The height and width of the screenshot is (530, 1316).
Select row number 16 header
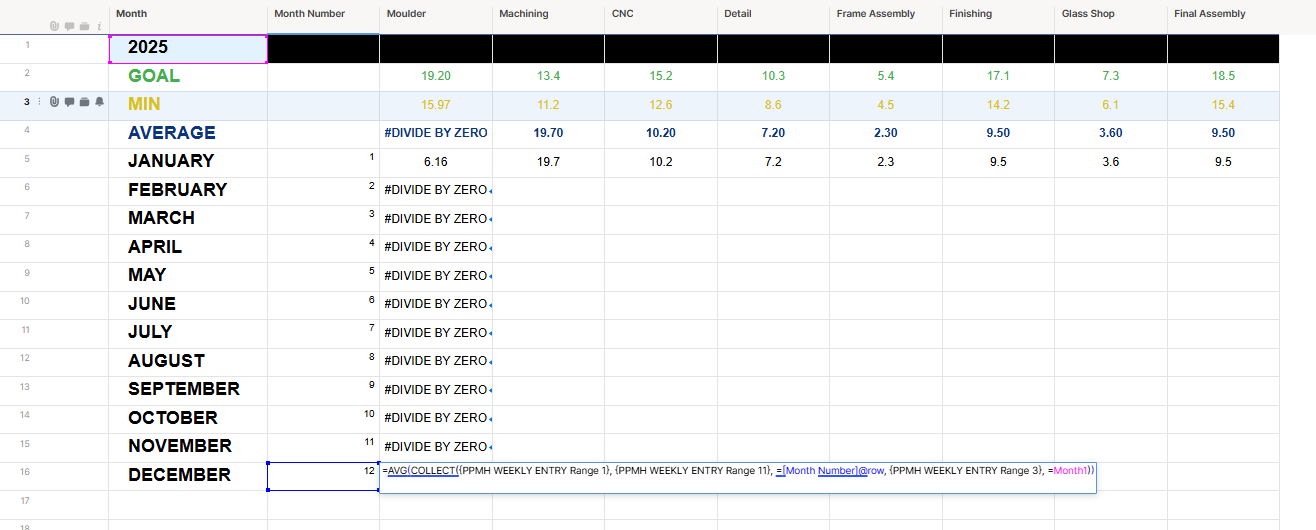pos(27,472)
